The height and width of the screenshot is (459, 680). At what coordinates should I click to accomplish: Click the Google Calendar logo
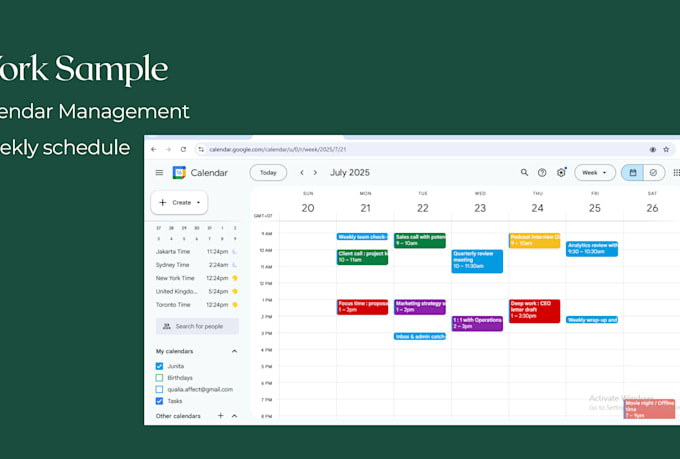coord(179,173)
